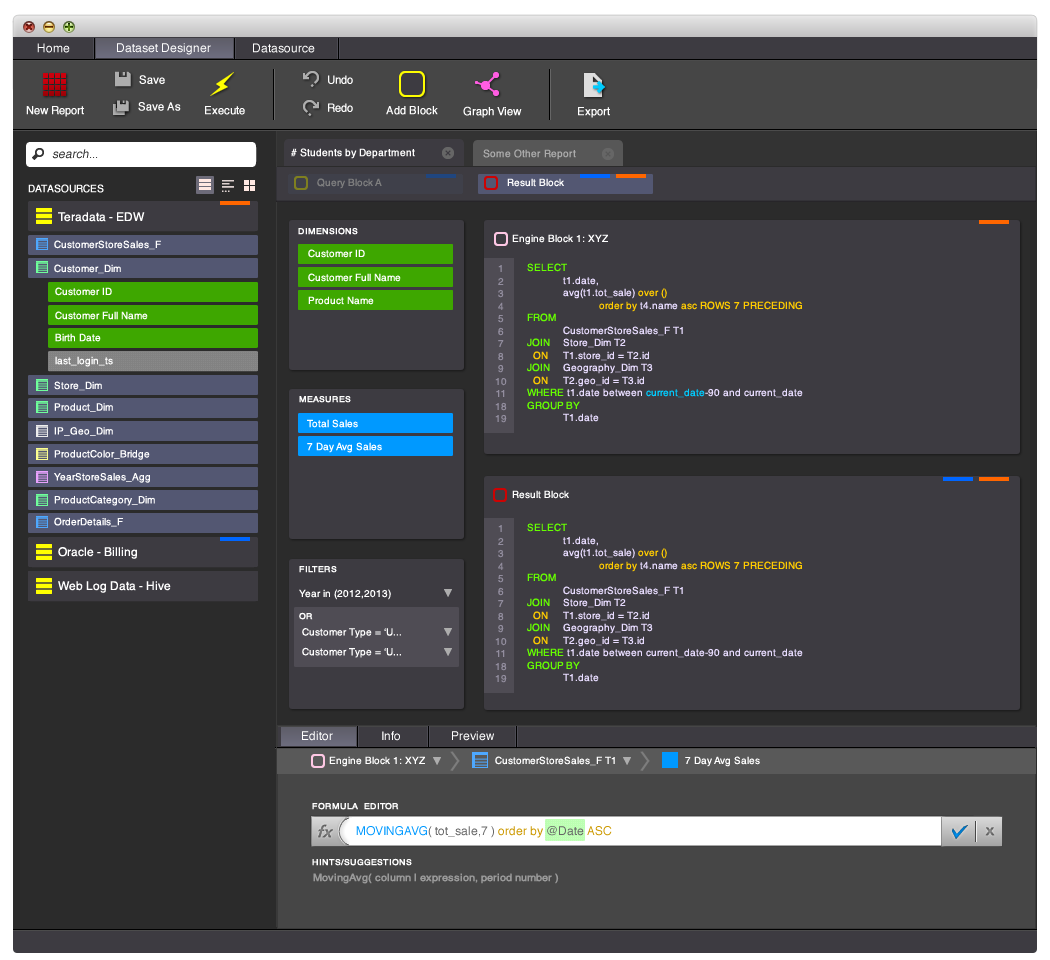This screenshot has height=960, width=1050.
Task: Select the 7 Day Avg Sales measure
Action: pos(375,446)
